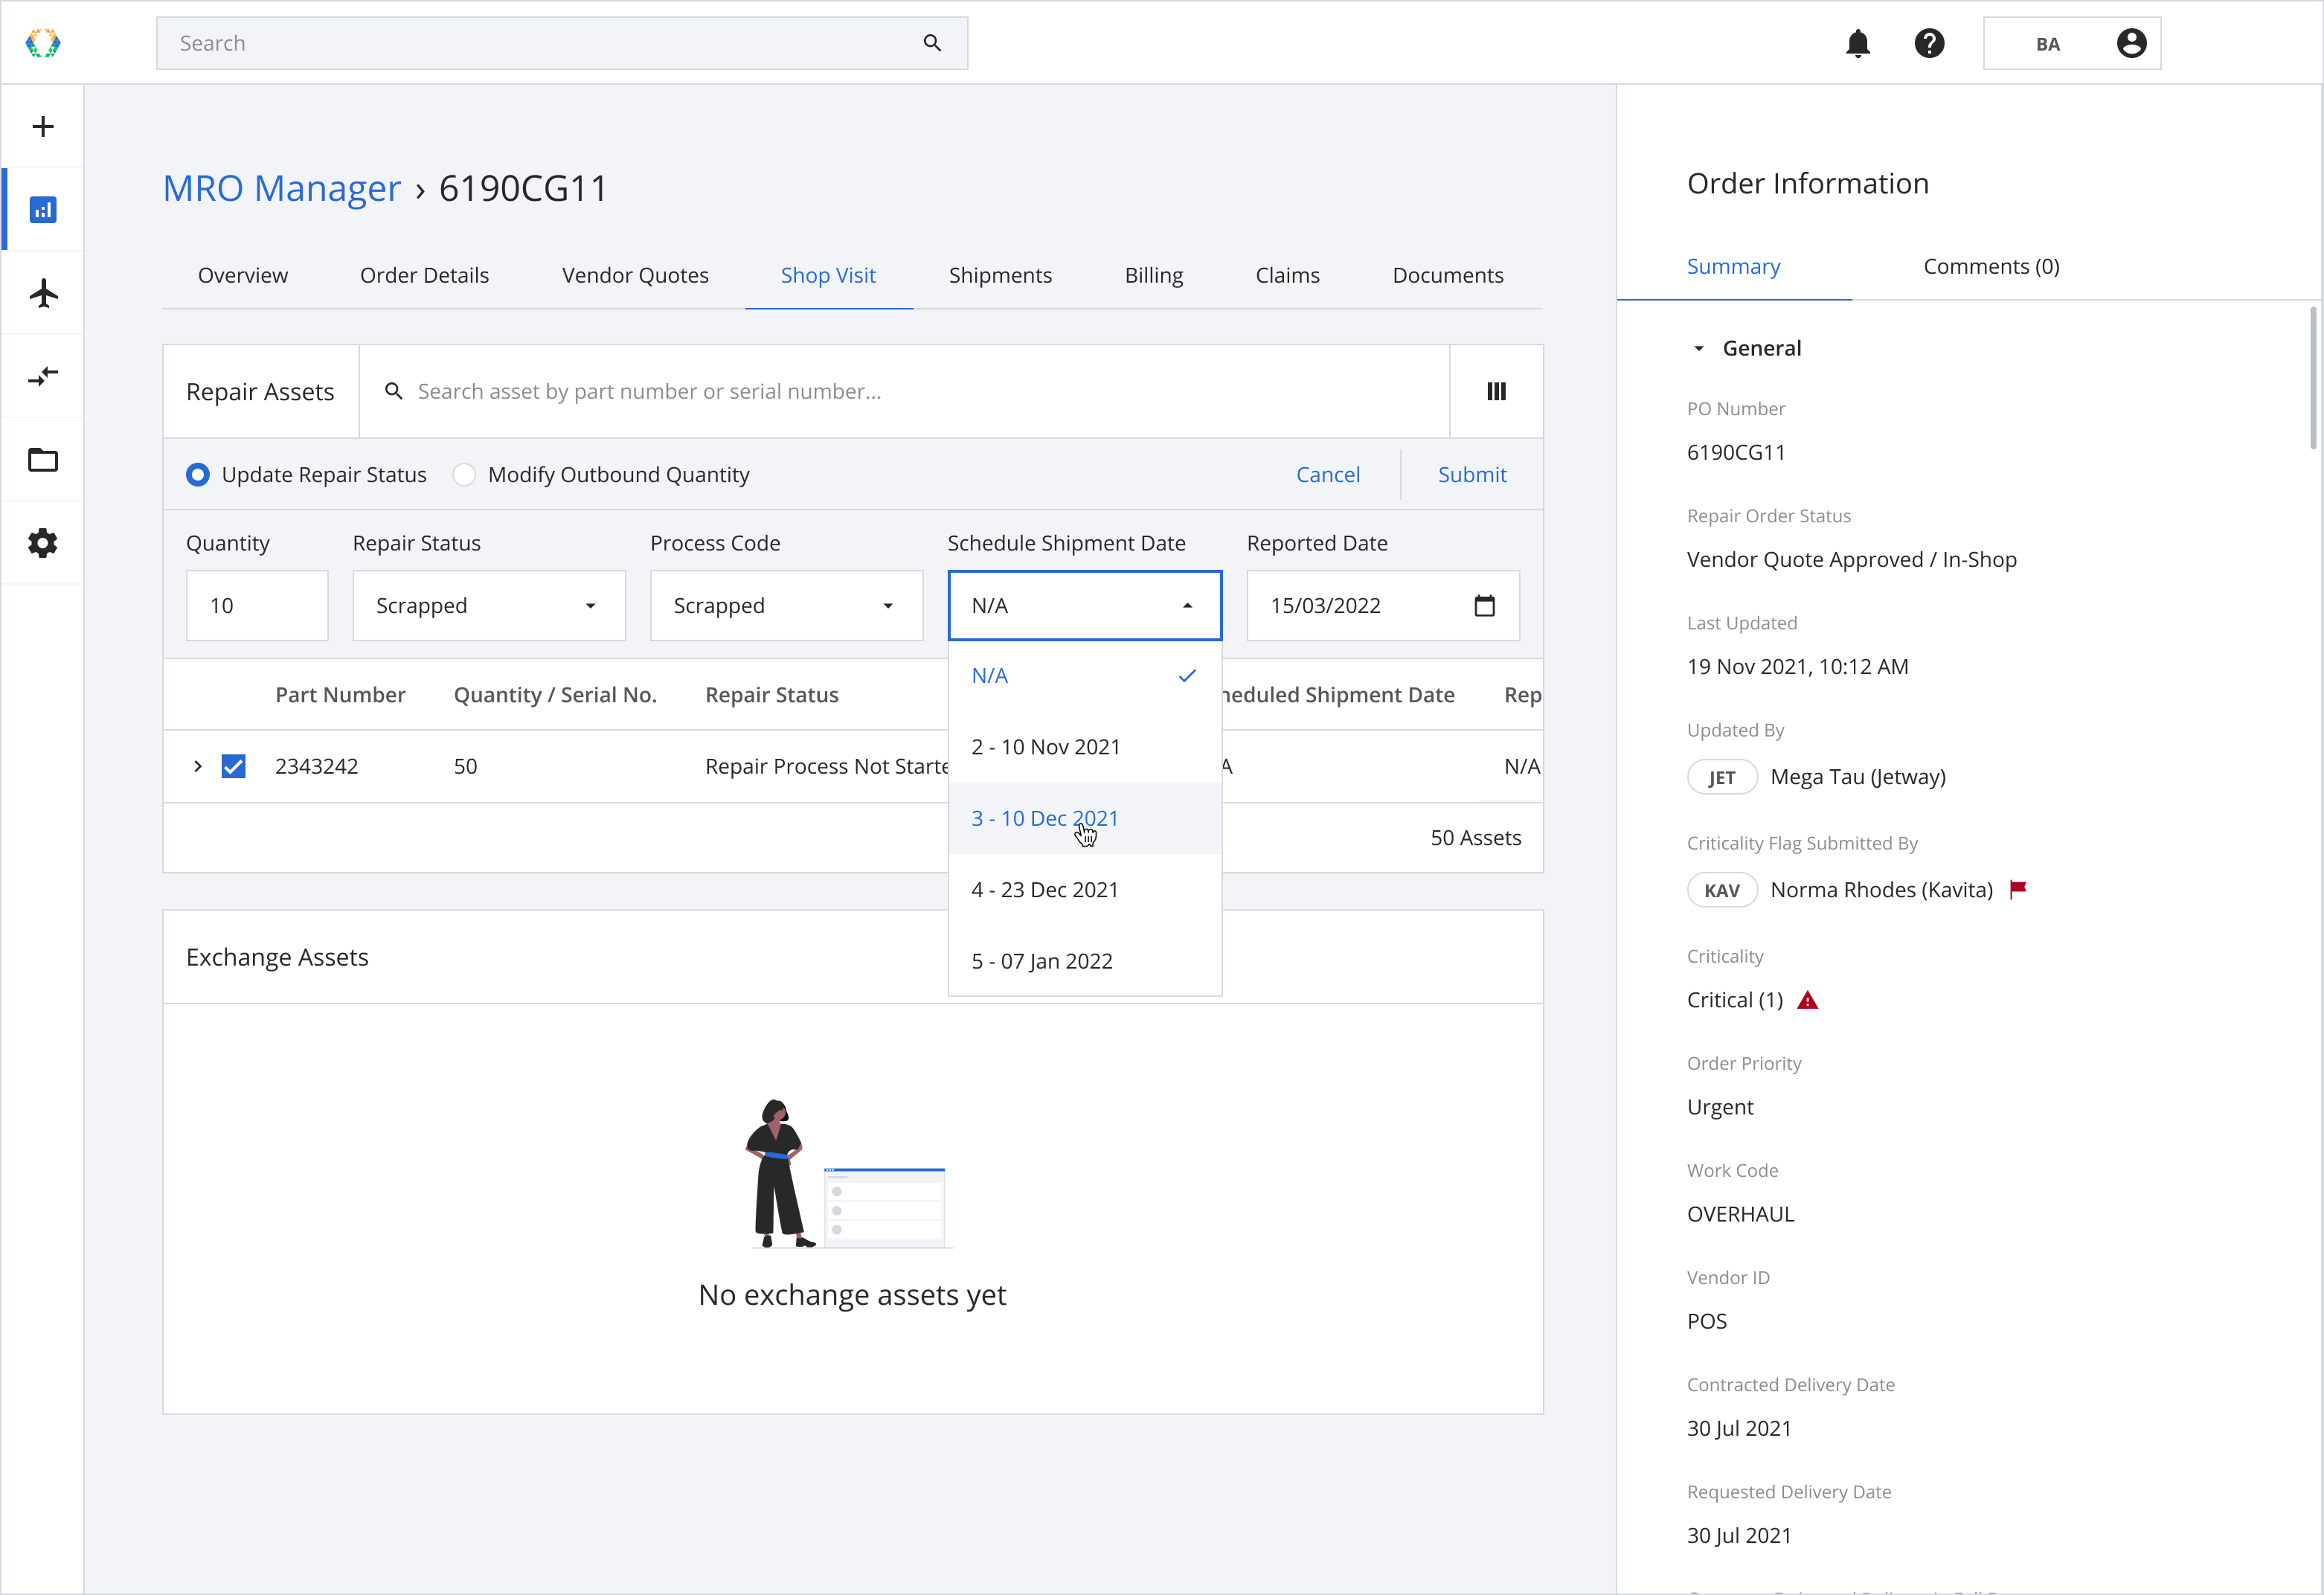Open the dashboard chart icon in sidebar
The height and width of the screenshot is (1595, 2324).
tap(43, 210)
